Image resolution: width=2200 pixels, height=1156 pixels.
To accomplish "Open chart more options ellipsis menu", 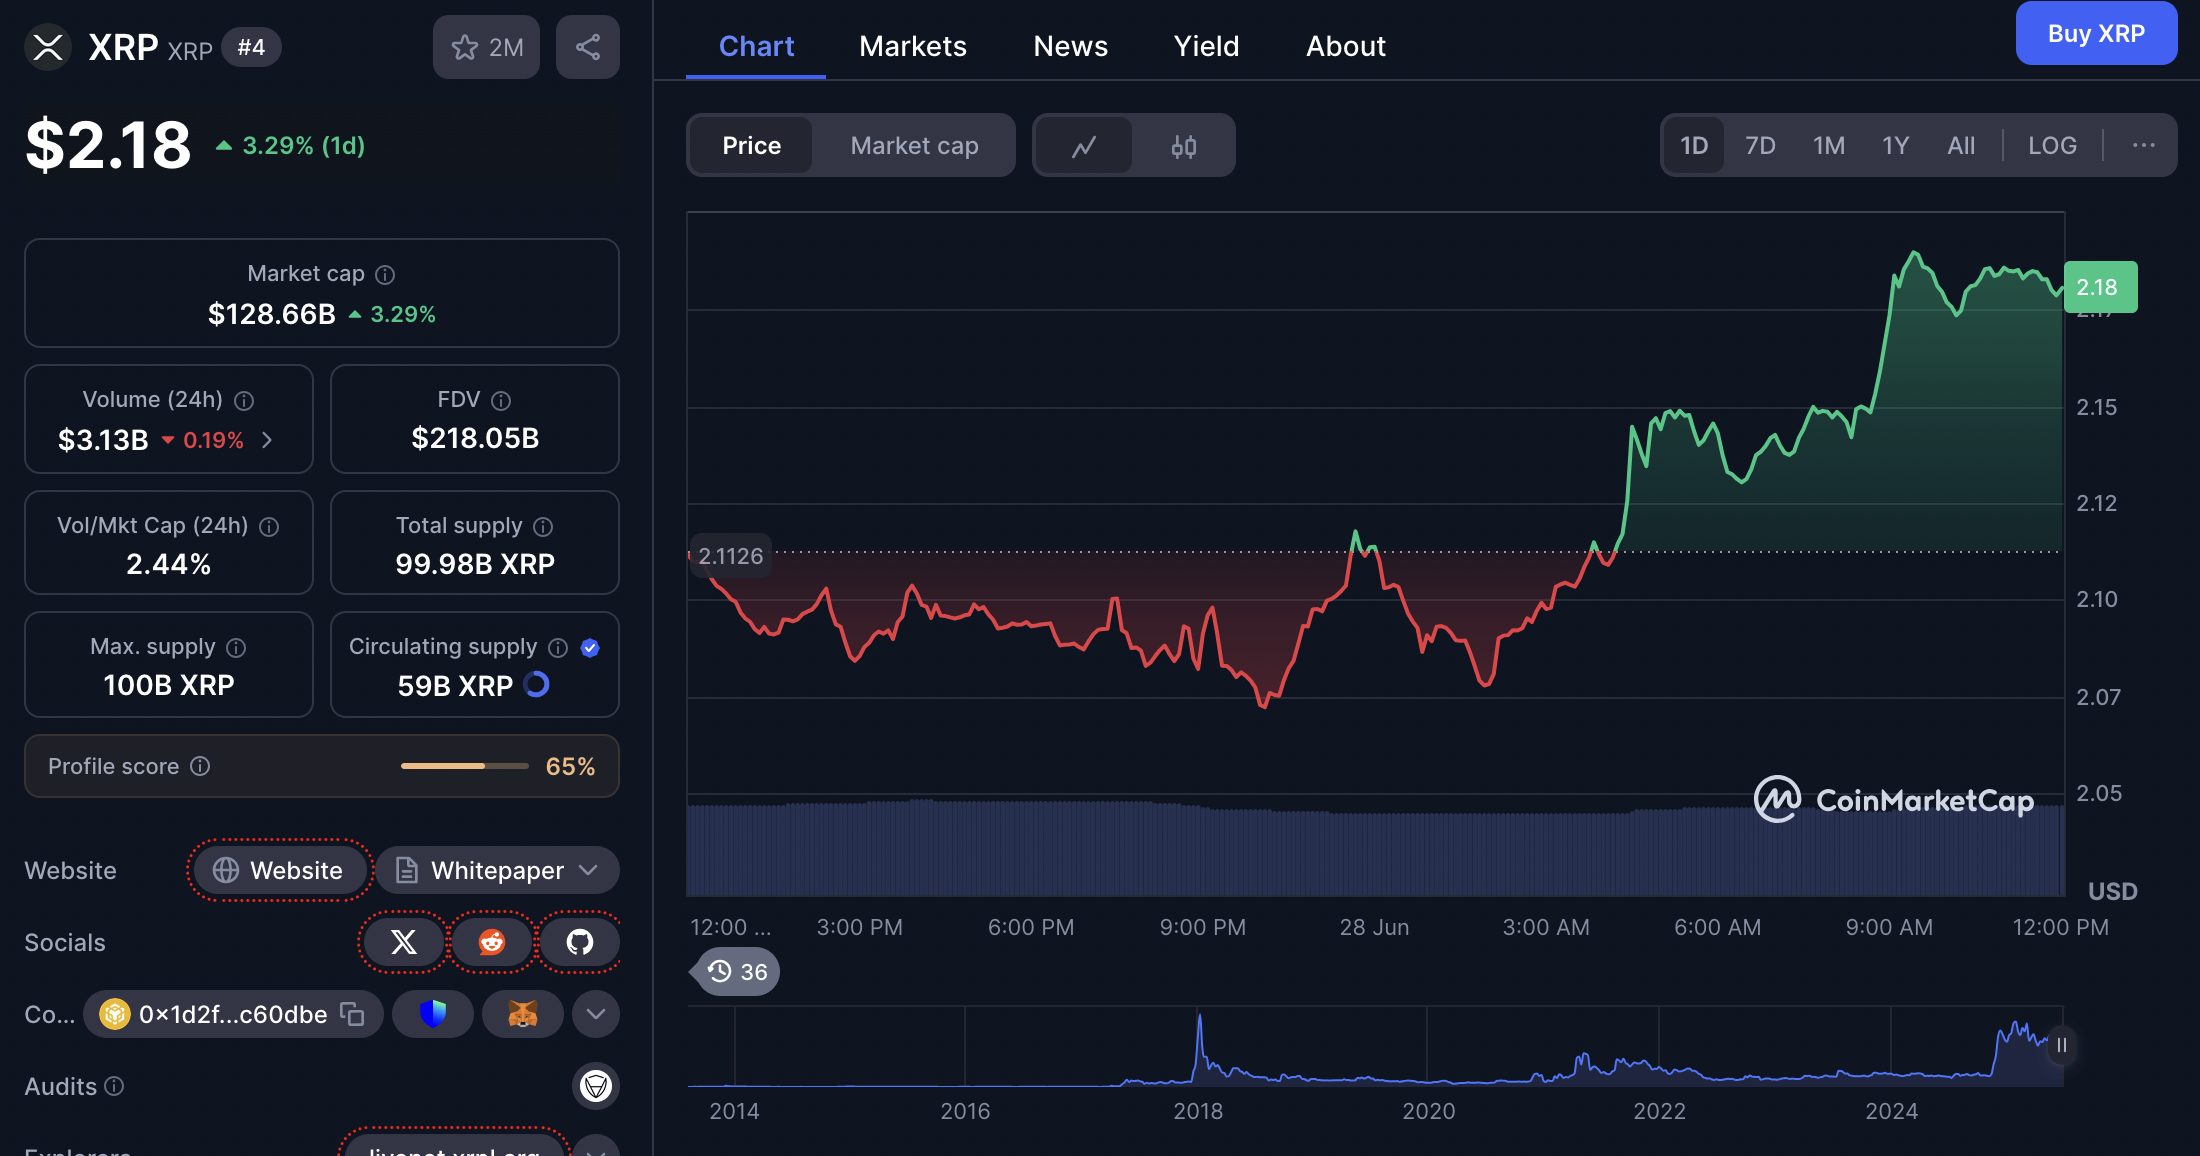I will click(x=2143, y=146).
